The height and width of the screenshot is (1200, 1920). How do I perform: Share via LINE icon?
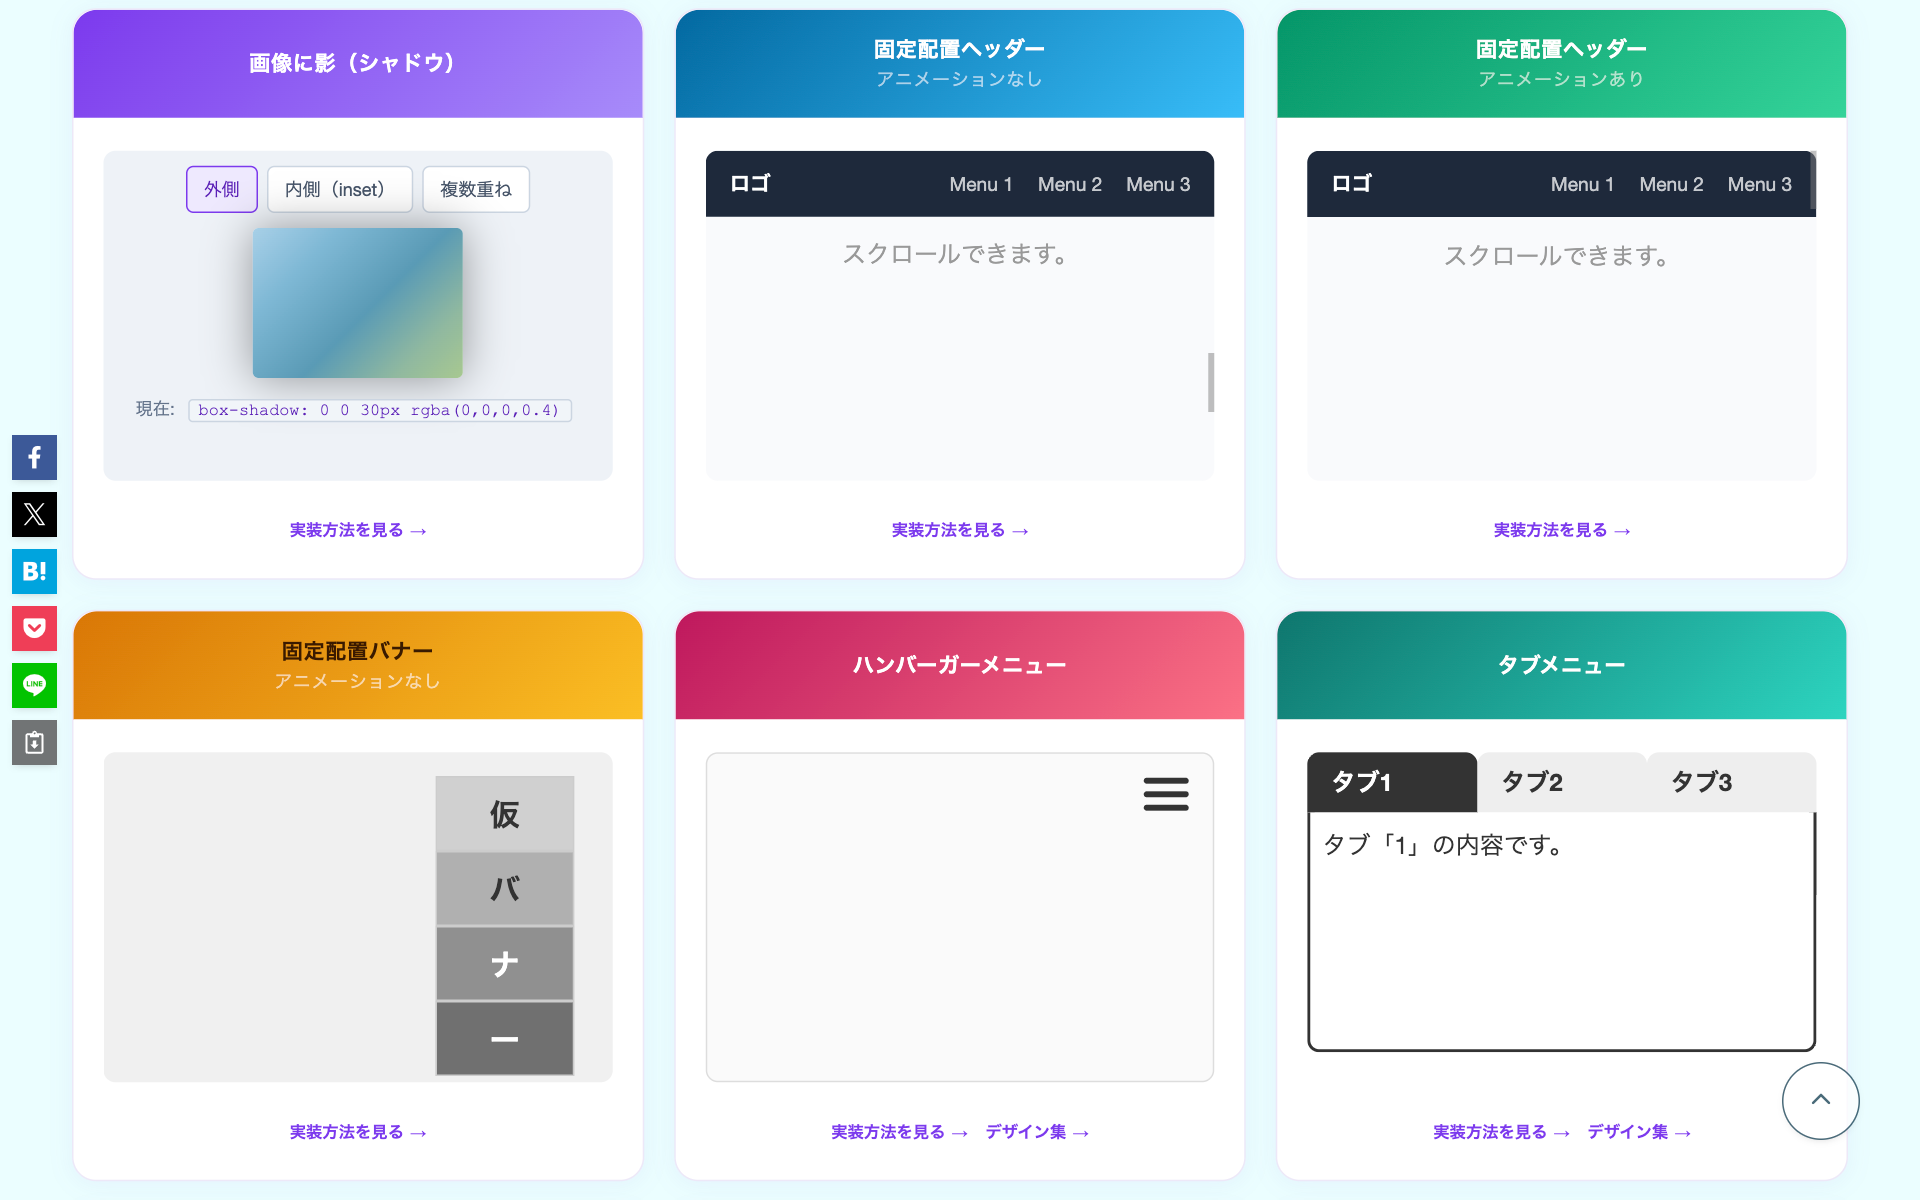click(x=34, y=686)
